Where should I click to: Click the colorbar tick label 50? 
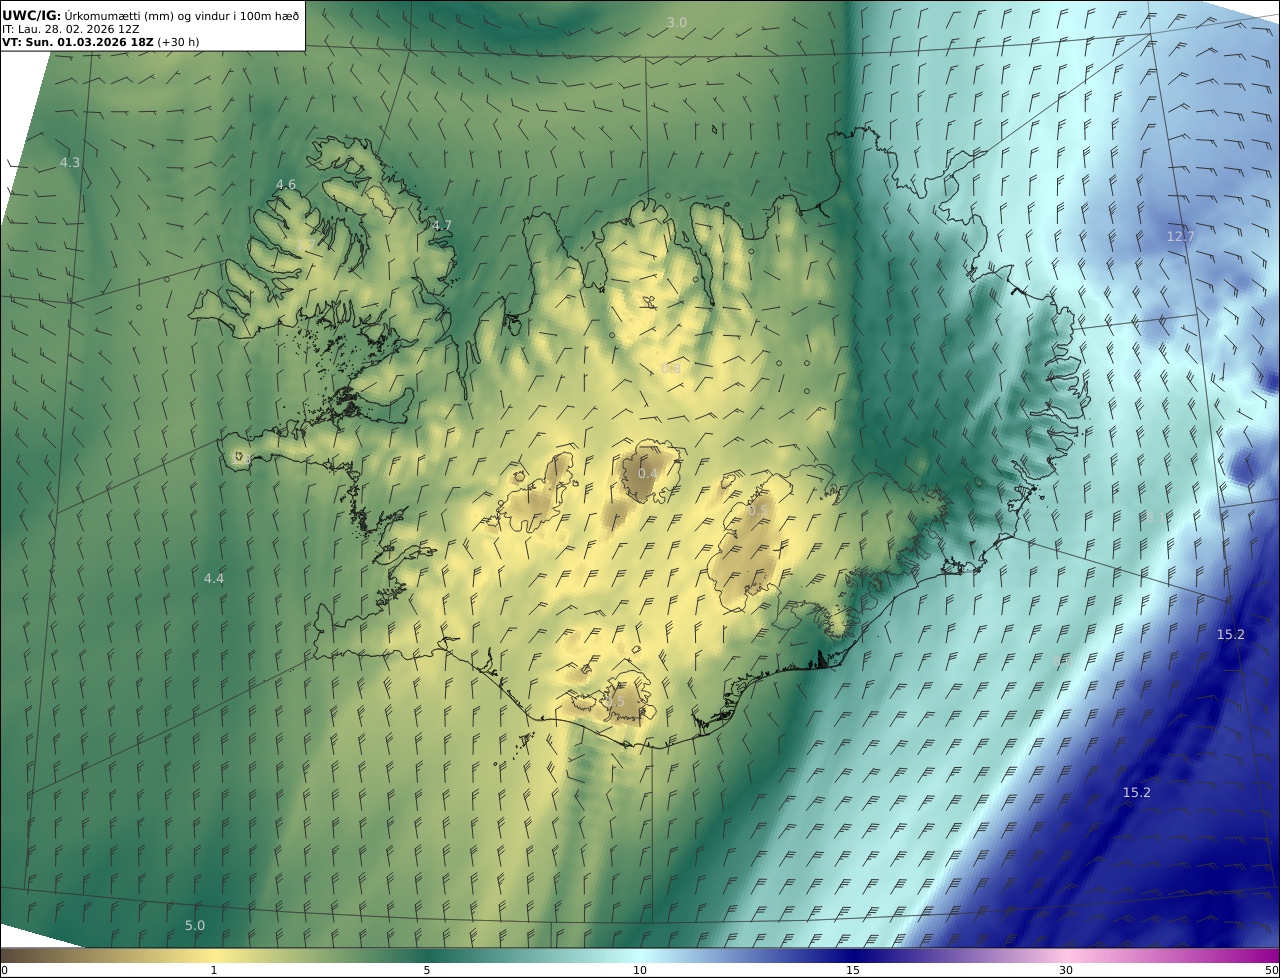click(x=1271, y=970)
